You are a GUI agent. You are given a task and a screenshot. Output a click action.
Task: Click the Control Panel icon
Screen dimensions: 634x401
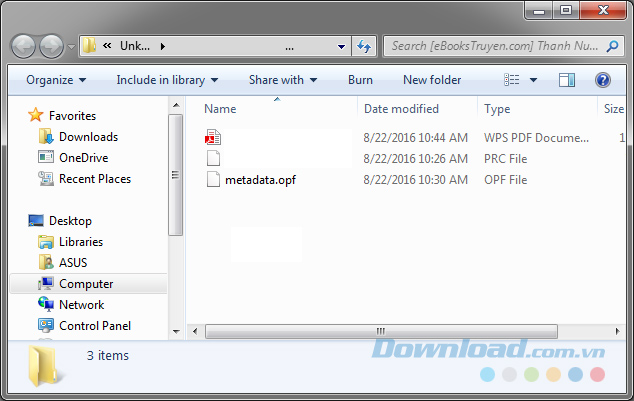46,325
